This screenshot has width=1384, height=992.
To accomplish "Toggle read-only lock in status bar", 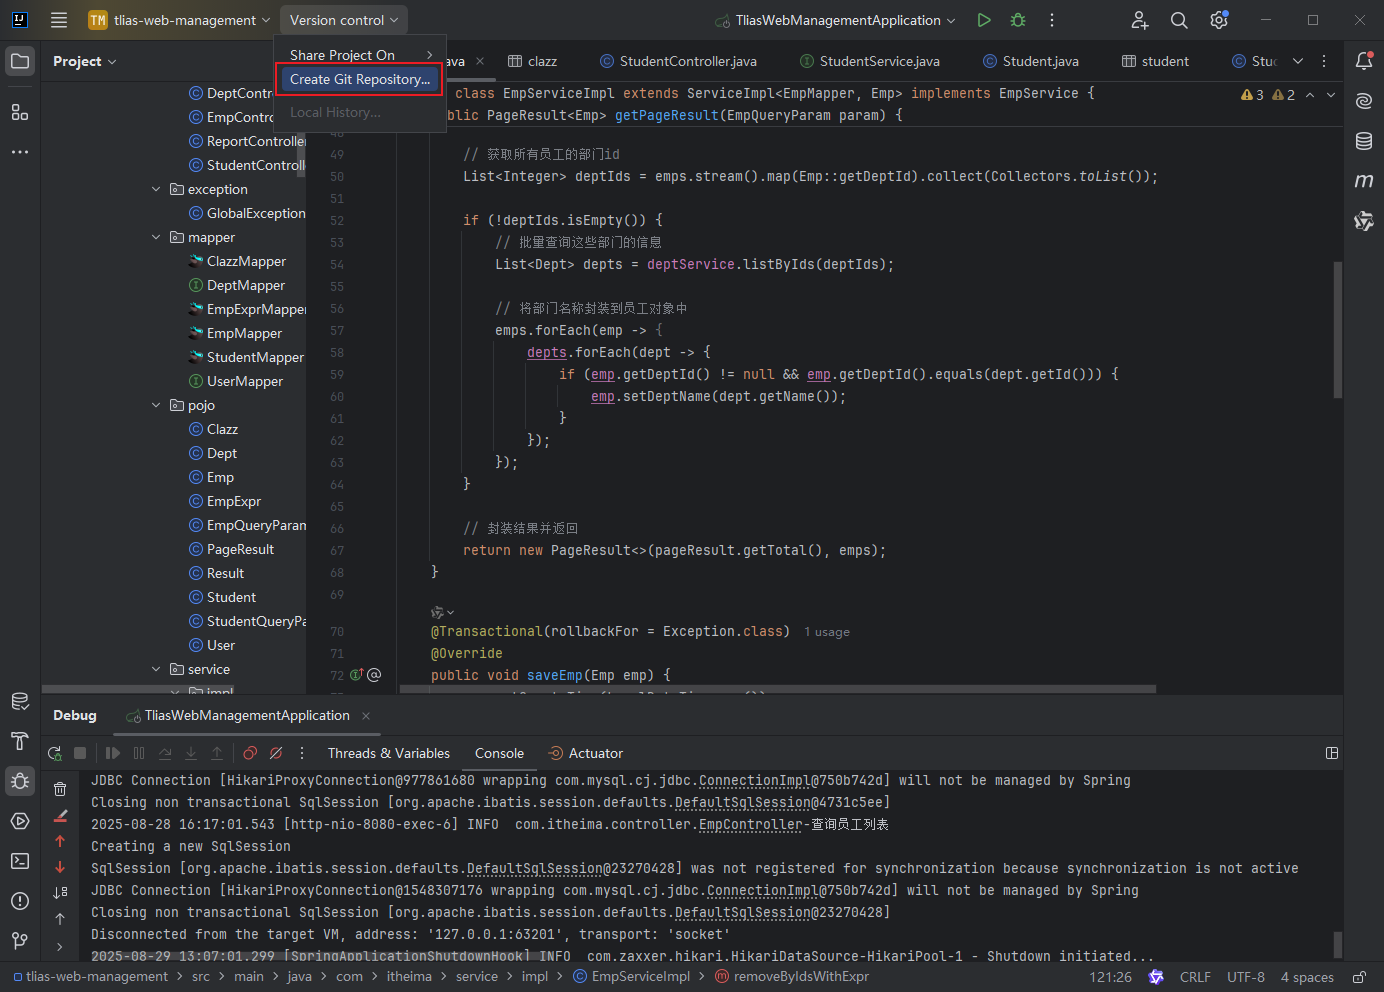I will pos(1360,977).
